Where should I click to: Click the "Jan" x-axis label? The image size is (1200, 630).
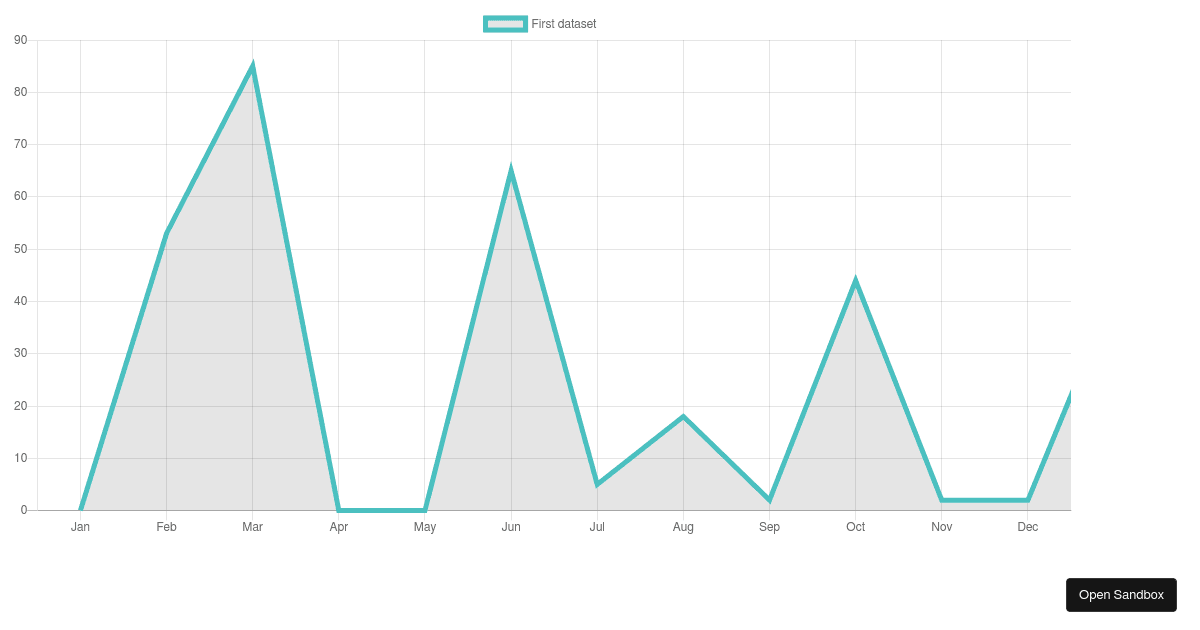tap(80, 527)
